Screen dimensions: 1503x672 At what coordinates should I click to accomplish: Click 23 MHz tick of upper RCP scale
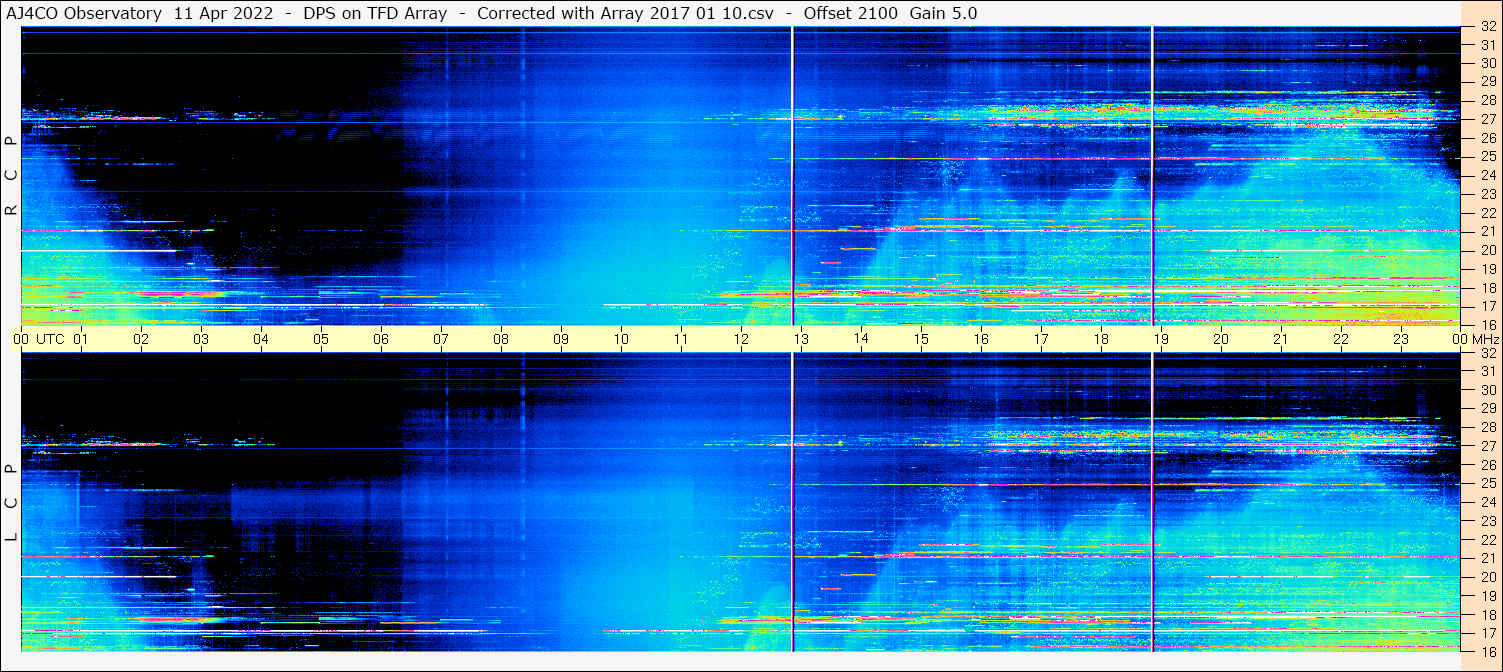tap(1487, 194)
